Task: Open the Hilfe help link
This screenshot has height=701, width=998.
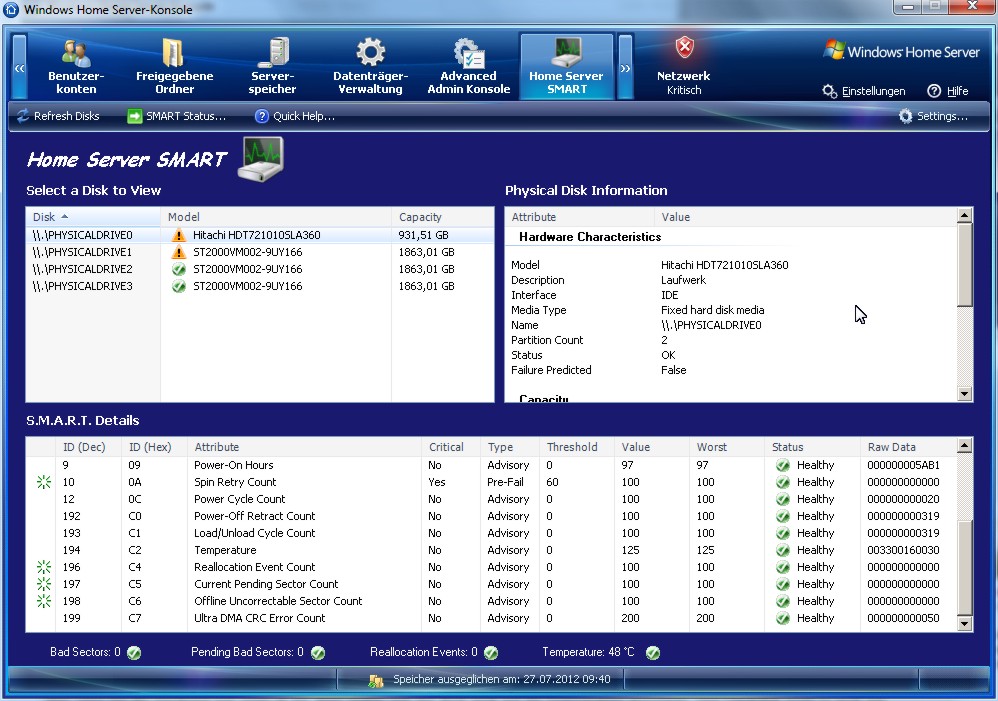Action: (948, 91)
